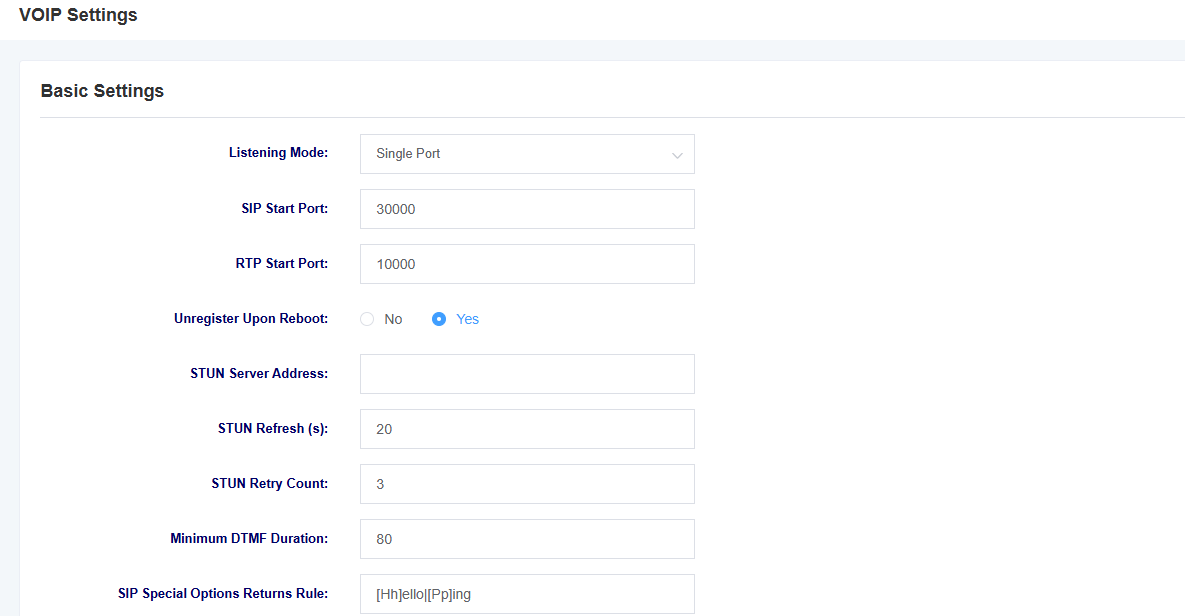The image size is (1185, 616).
Task: Focus the Minimum DTMF Duration field
Action: click(527, 539)
